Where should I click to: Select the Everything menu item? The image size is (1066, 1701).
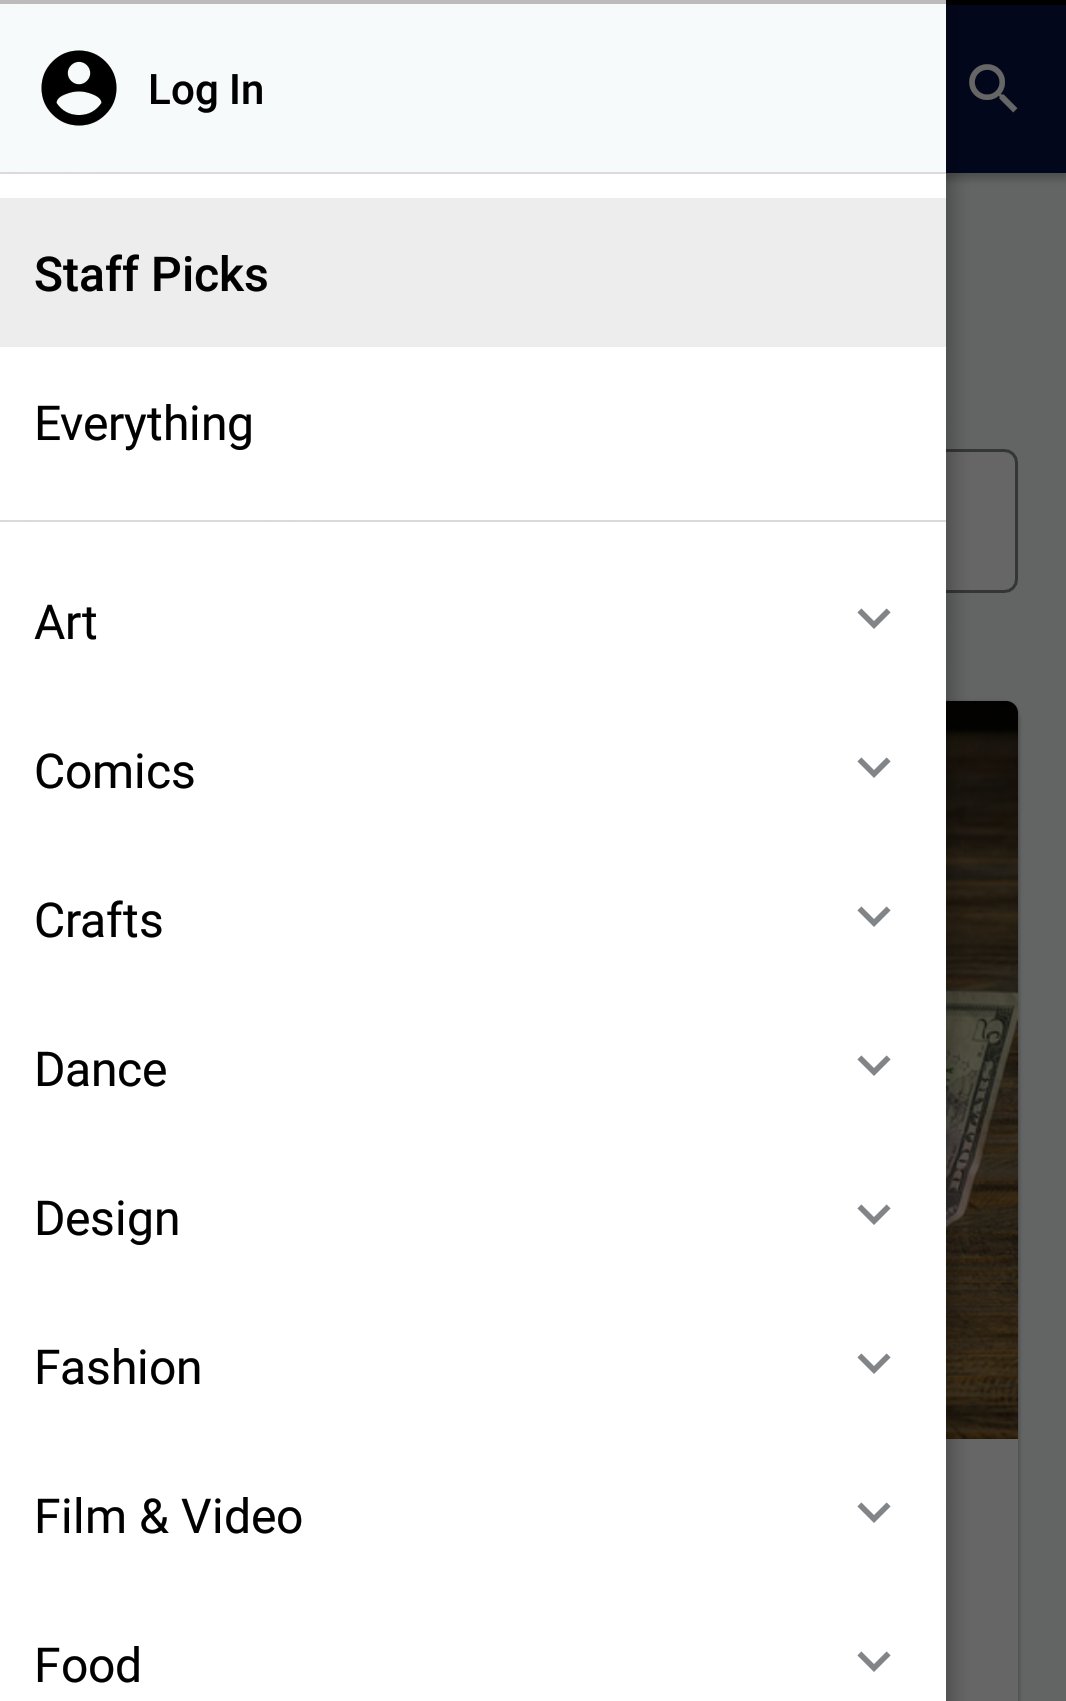tap(144, 424)
